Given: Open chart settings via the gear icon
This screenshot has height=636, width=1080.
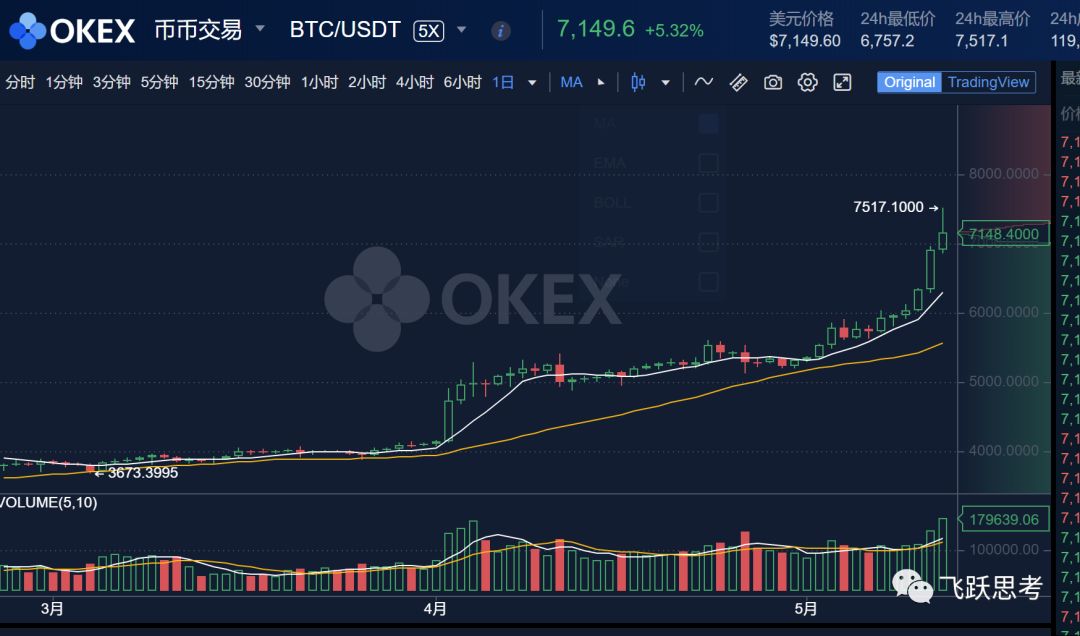Looking at the screenshot, I should pyautogui.click(x=807, y=82).
